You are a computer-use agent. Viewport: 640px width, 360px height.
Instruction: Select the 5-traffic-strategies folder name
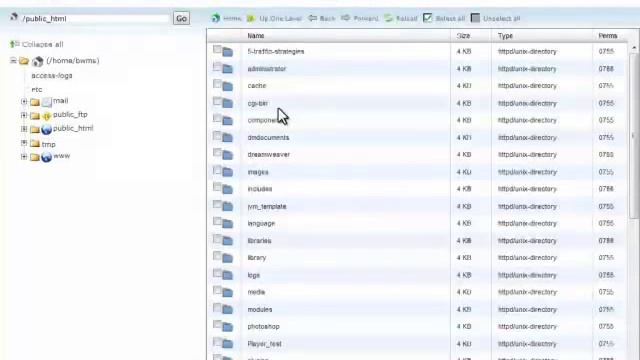click(276, 51)
